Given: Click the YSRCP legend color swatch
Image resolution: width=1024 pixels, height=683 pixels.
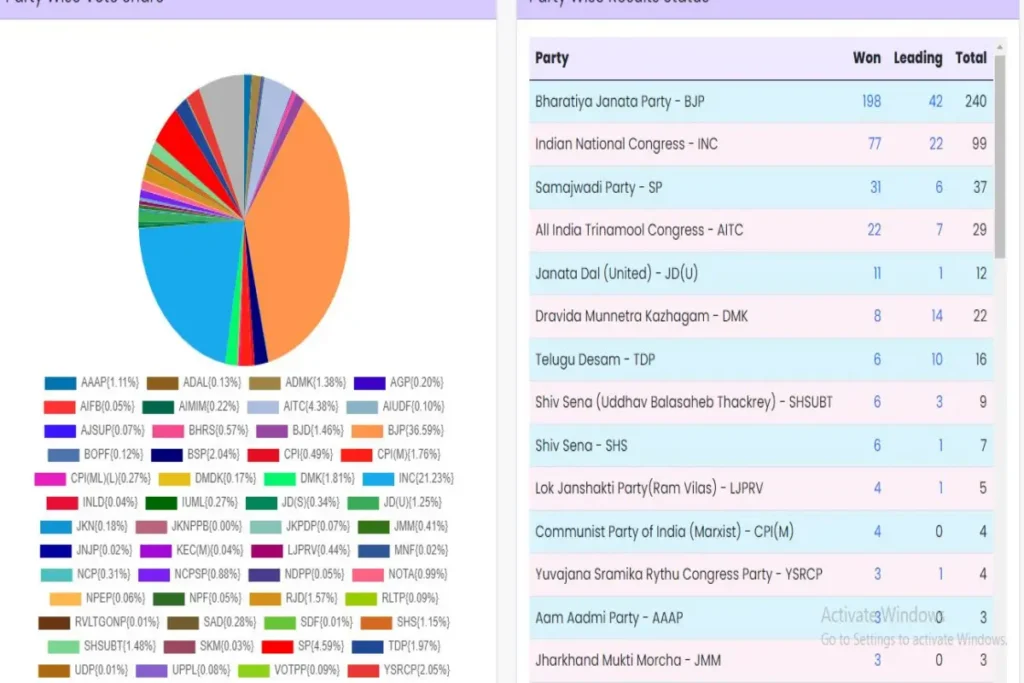Looking at the screenshot, I should (363, 671).
